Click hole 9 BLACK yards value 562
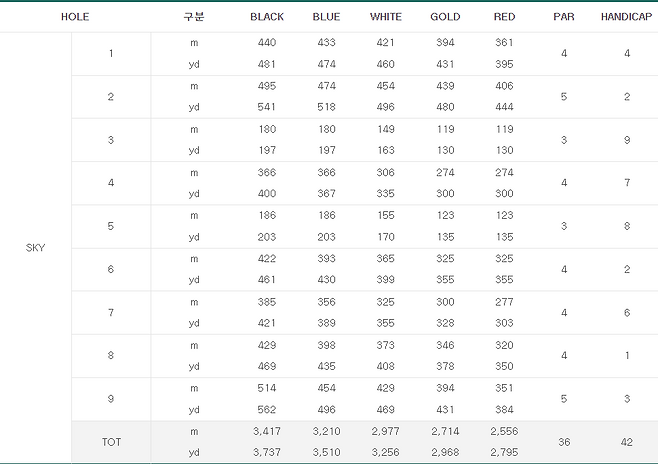This screenshot has width=658, height=464. pyautogui.click(x=267, y=409)
